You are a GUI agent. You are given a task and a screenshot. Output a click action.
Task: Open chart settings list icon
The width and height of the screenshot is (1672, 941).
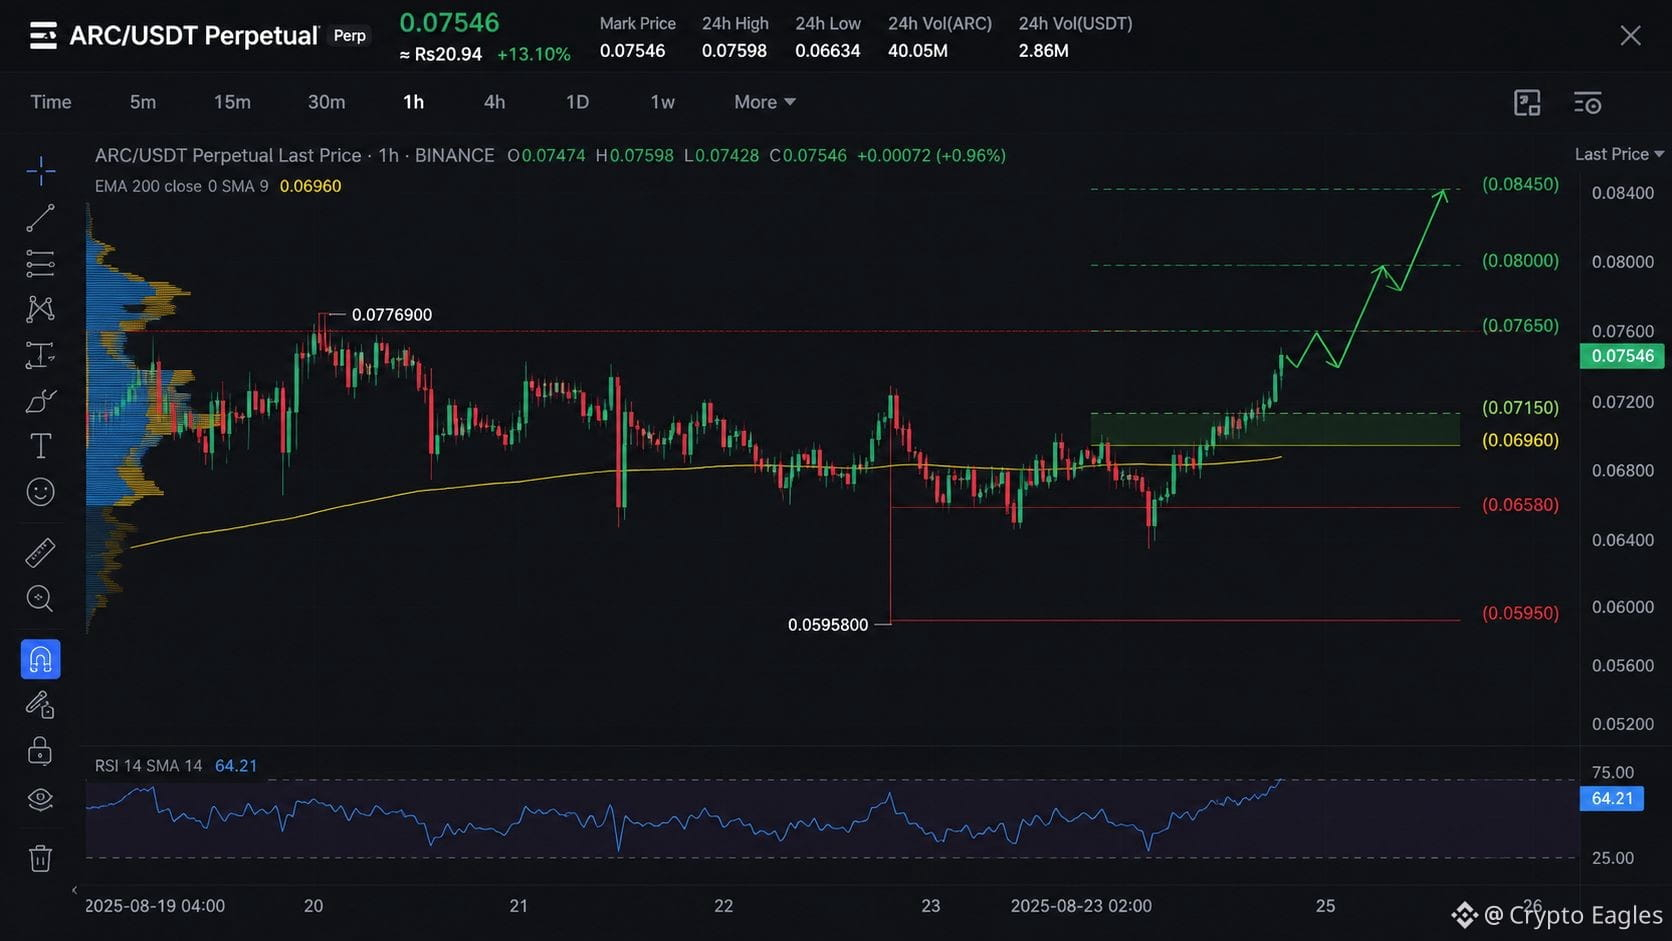tap(1588, 103)
